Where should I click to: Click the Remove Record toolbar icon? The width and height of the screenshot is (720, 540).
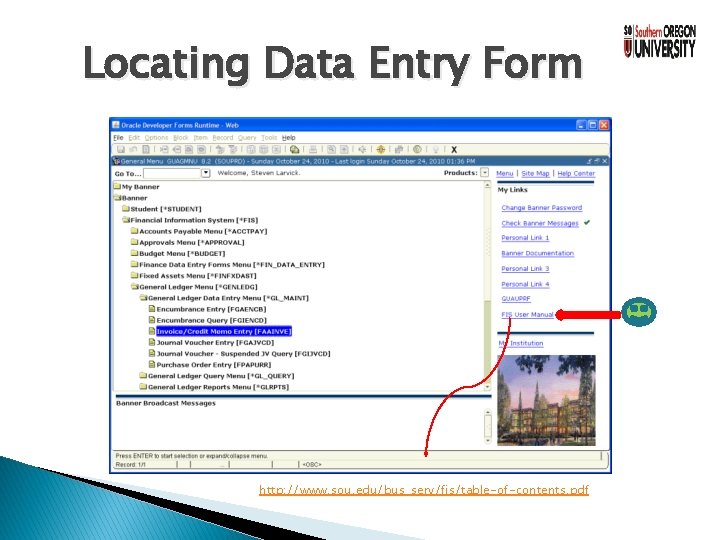[177, 149]
